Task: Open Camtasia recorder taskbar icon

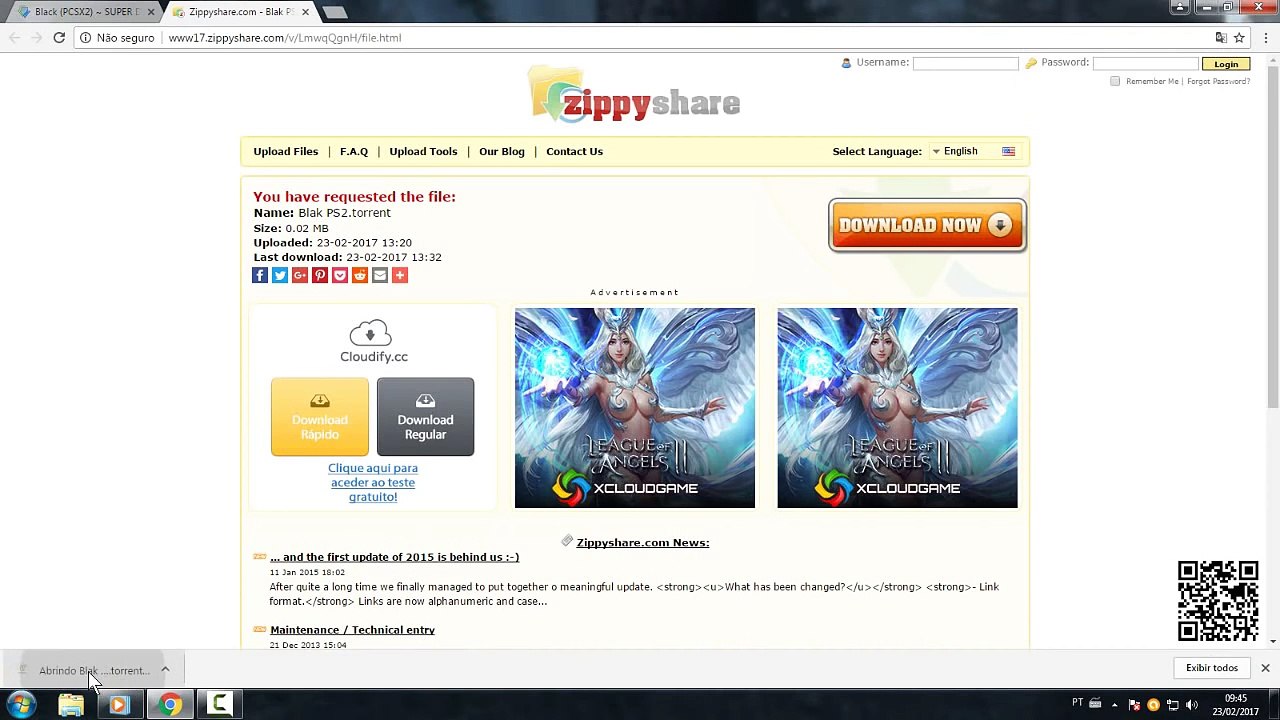Action: (x=219, y=705)
